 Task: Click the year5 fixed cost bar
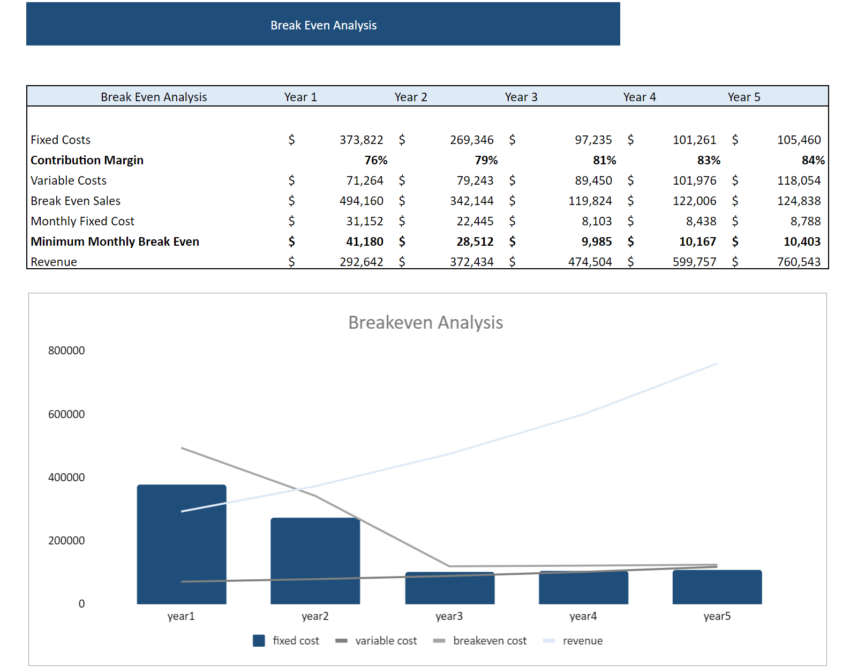[x=717, y=585]
